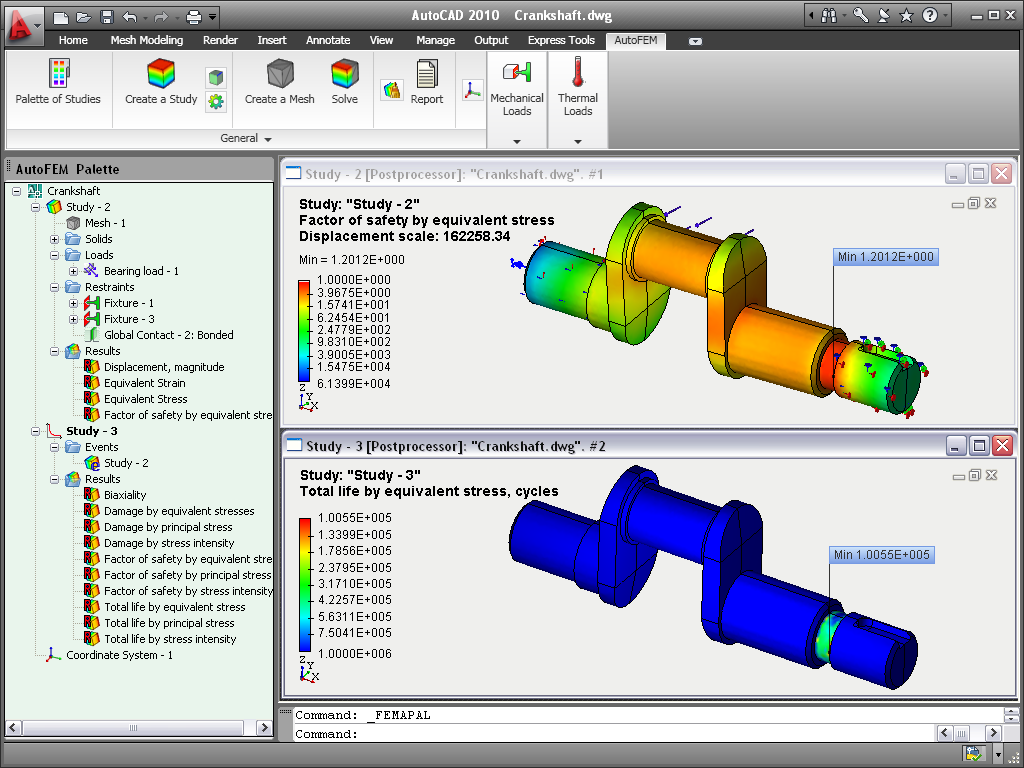Select Damage by stress intensity result
The width and height of the screenshot is (1024, 768).
click(x=168, y=543)
